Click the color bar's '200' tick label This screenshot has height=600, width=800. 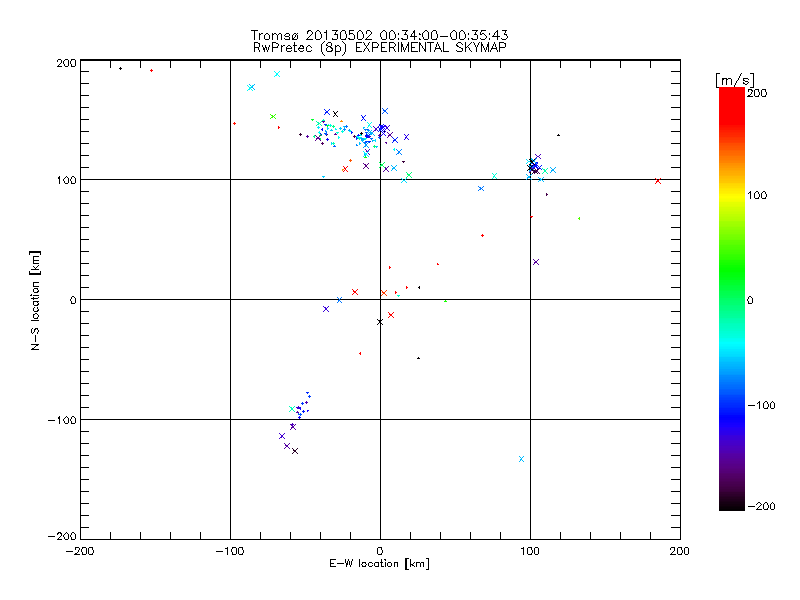(757, 93)
